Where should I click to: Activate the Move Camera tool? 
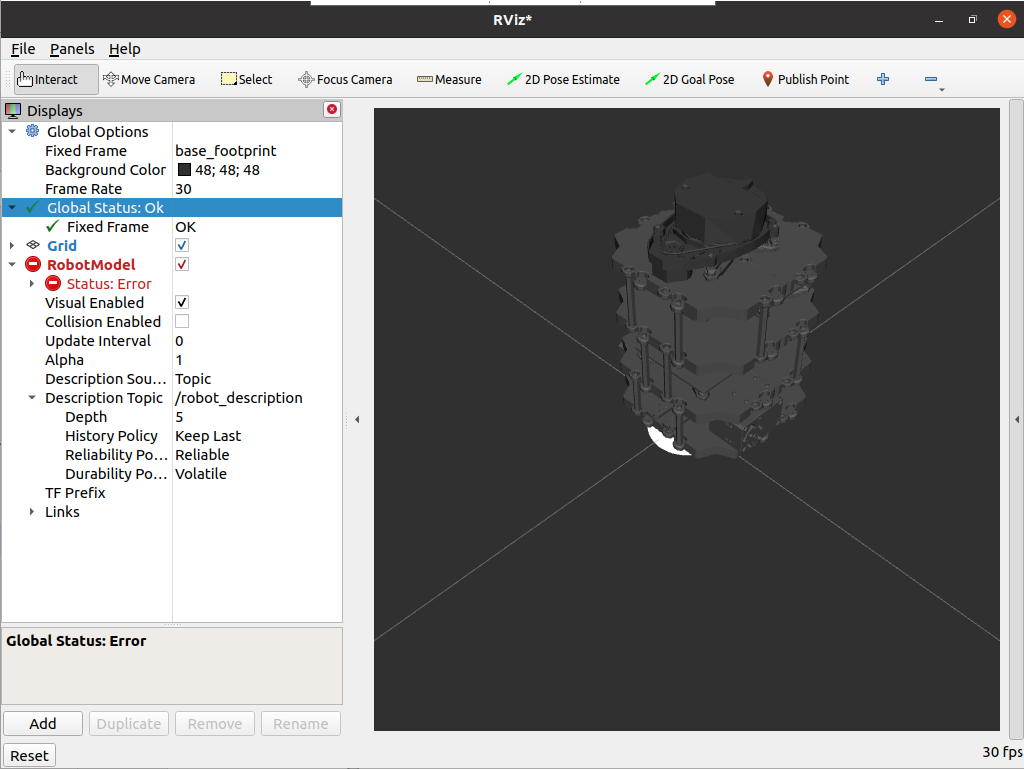[x=149, y=79]
